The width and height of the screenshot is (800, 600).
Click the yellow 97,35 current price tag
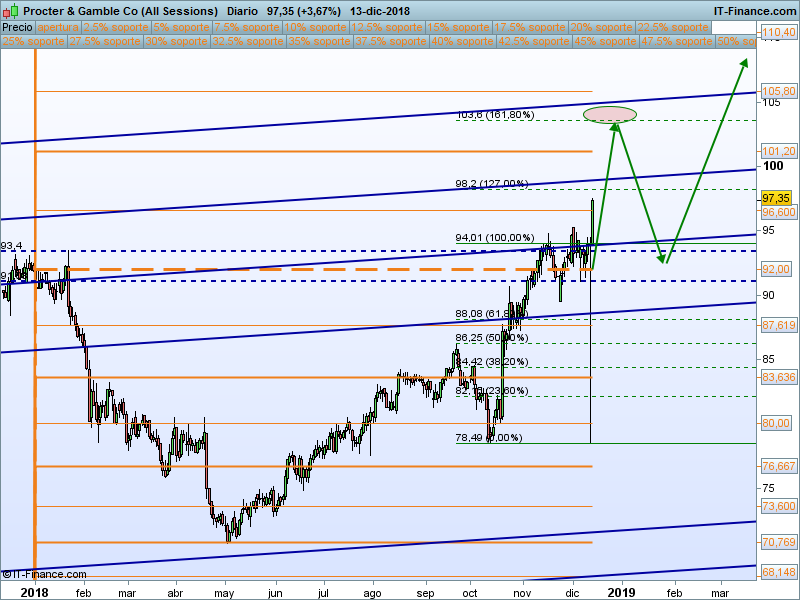[776, 198]
